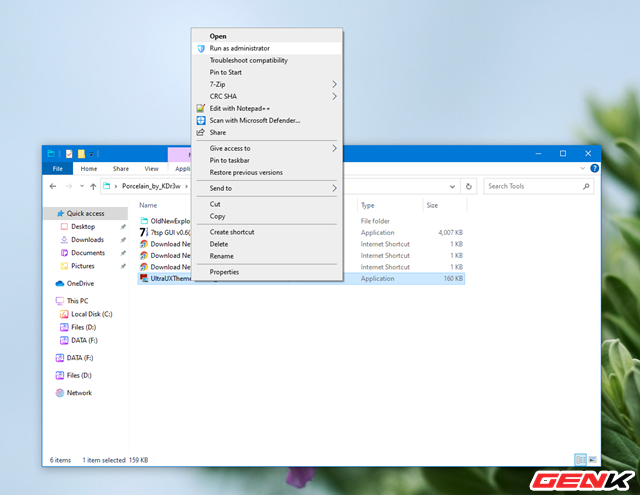Choose Rename from context menu

click(x=267, y=256)
